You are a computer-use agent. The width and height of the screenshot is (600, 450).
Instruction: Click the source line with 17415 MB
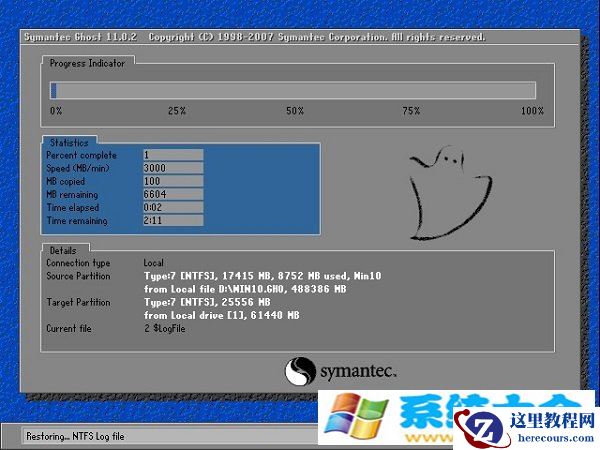coord(262,276)
